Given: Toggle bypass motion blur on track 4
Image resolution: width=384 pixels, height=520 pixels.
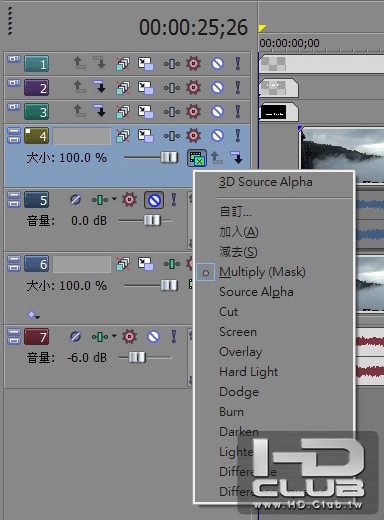Looking at the screenshot, I should click(x=123, y=136).
